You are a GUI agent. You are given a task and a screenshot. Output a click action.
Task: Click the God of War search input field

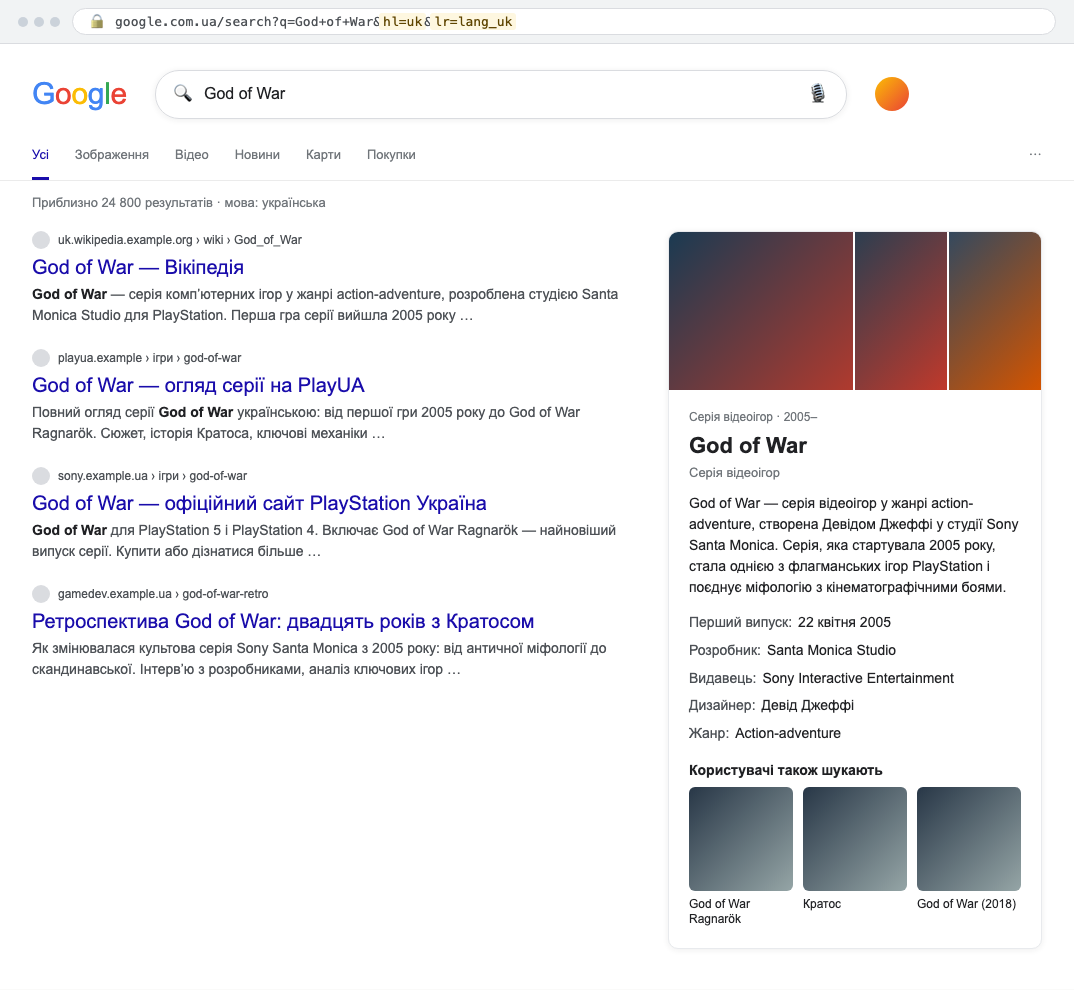point(500,93)
